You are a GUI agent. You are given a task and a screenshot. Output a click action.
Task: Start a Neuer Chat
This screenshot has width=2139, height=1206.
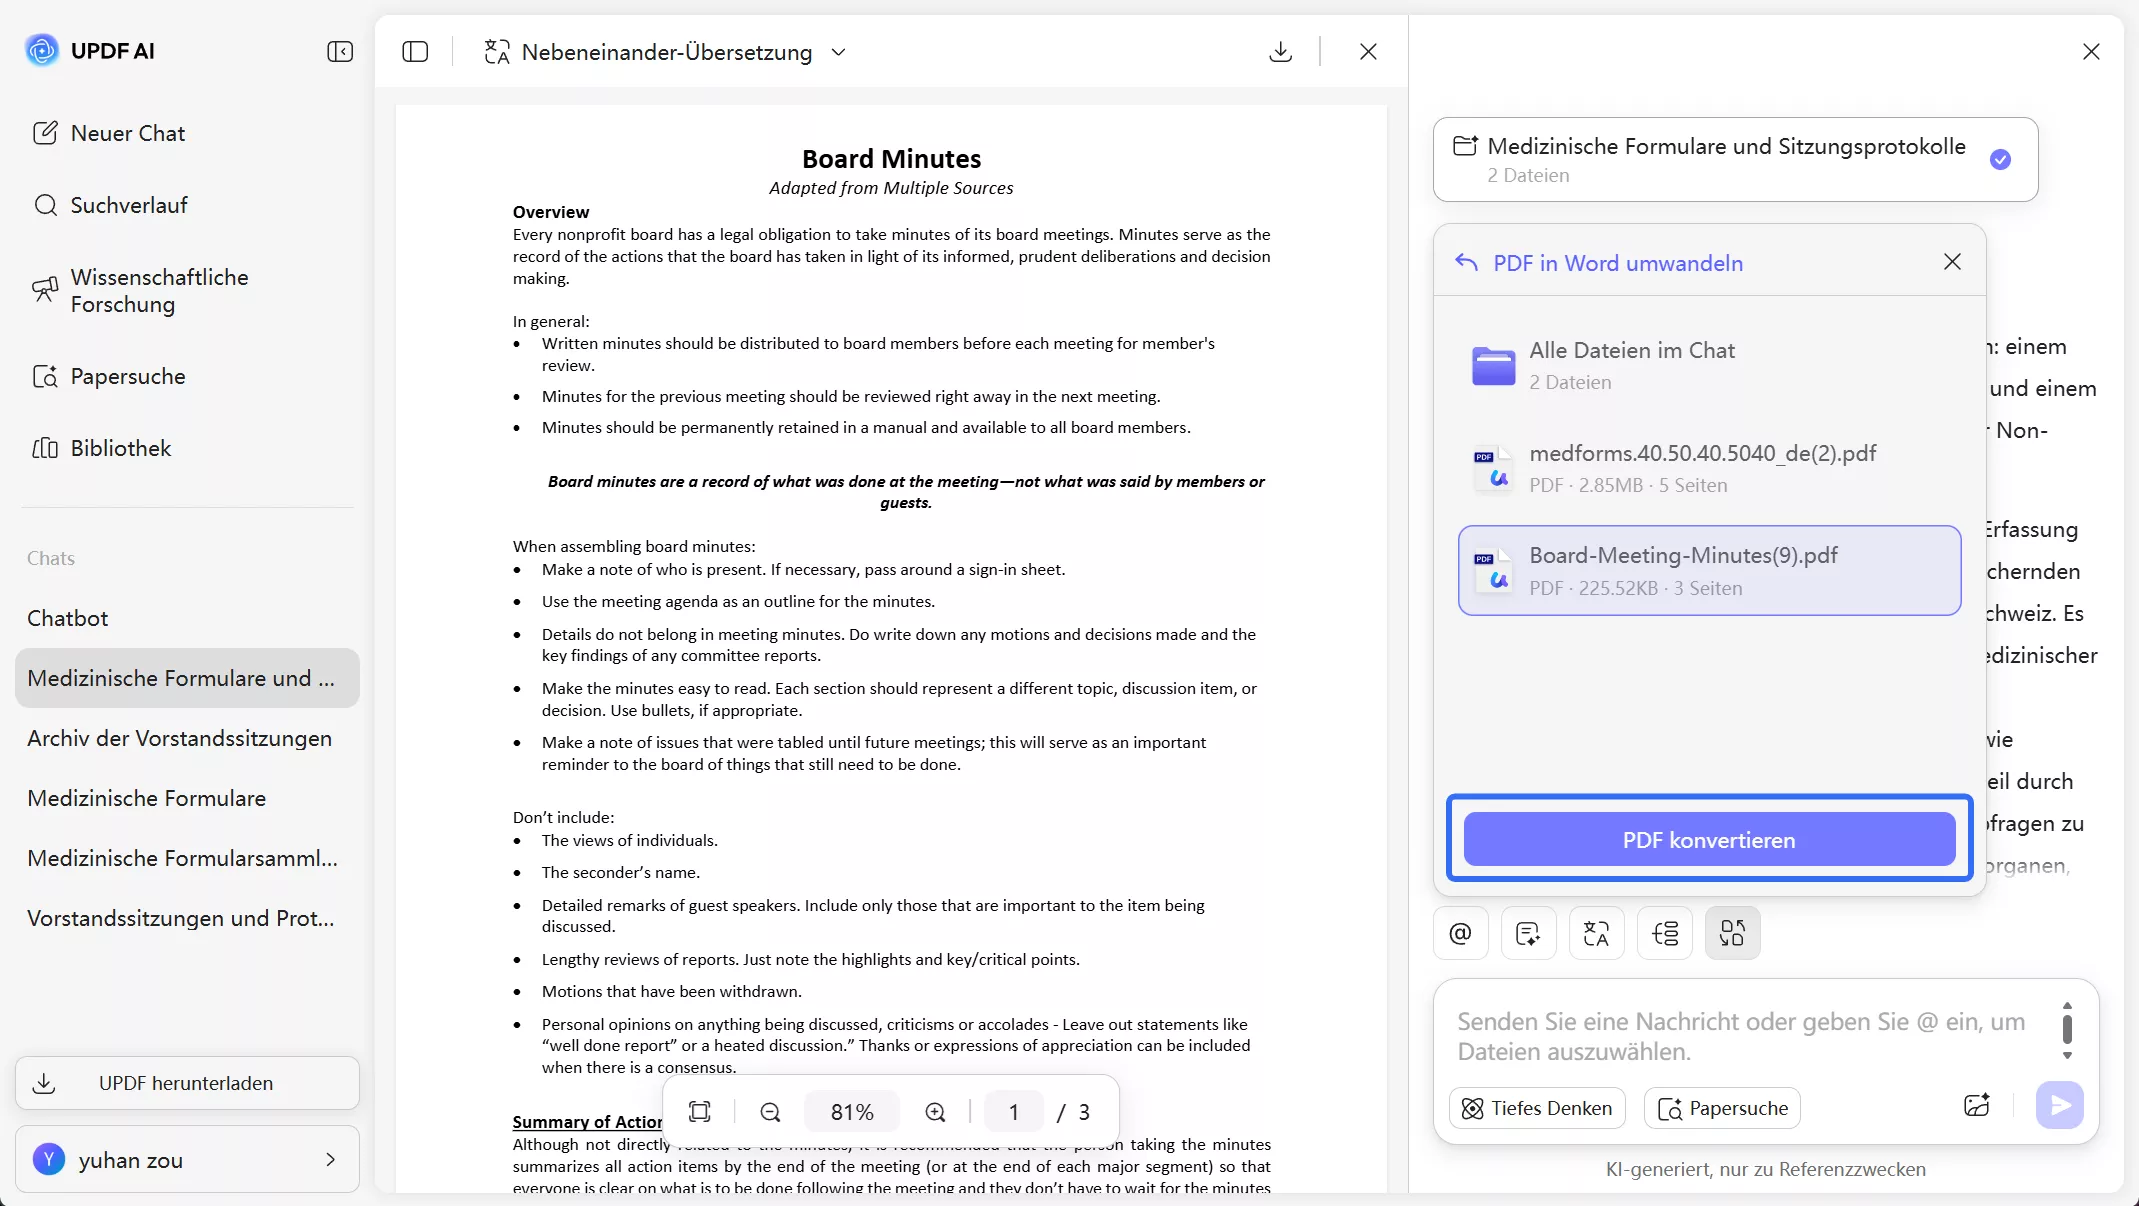(127, 132)
